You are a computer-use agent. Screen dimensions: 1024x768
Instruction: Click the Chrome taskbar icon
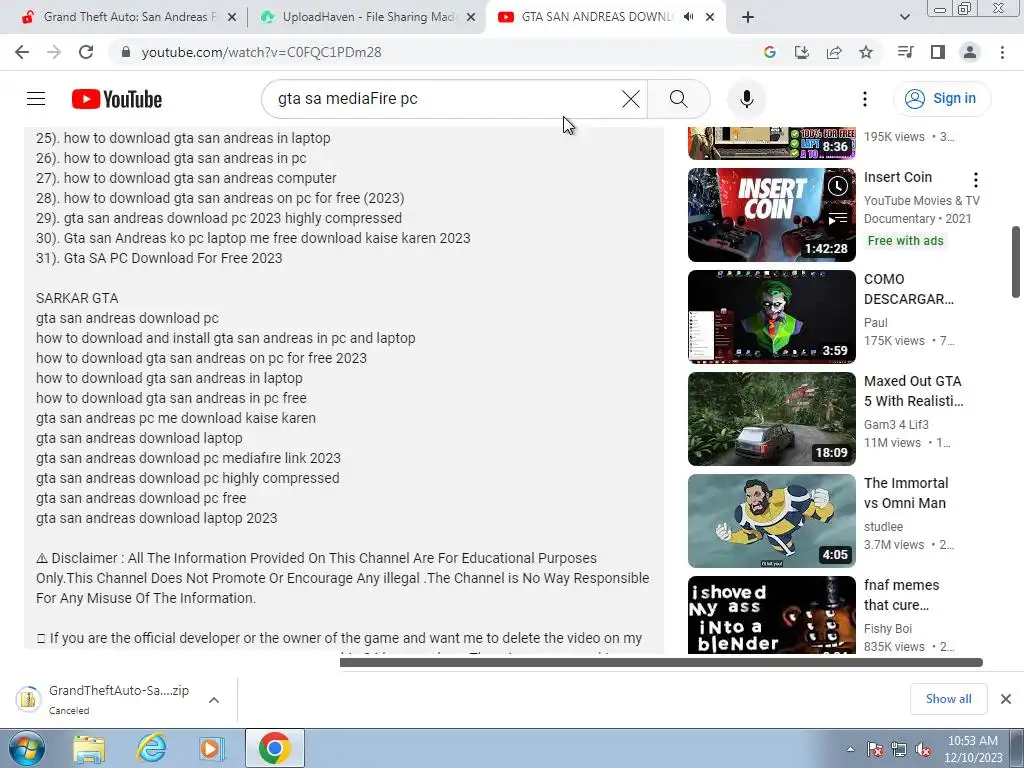pos(274,748)
